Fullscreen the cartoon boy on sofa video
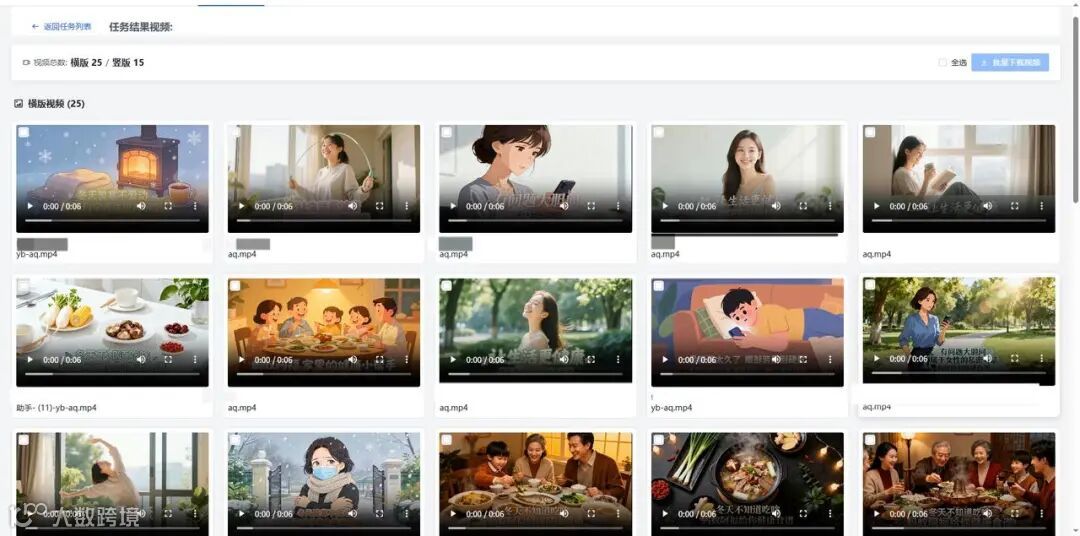1080x536 pixels. tap(803, 360)
